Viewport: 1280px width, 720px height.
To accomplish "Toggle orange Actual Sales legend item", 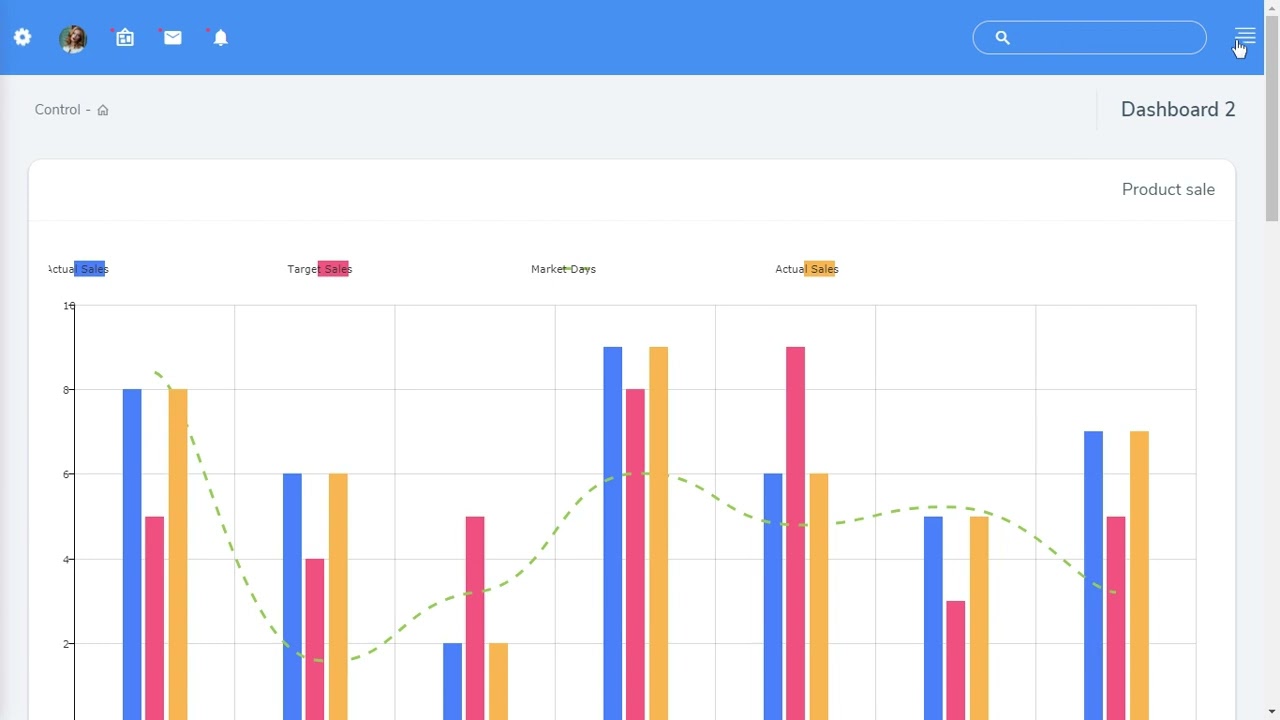I will pyautogui.click(x=806, y=269).
